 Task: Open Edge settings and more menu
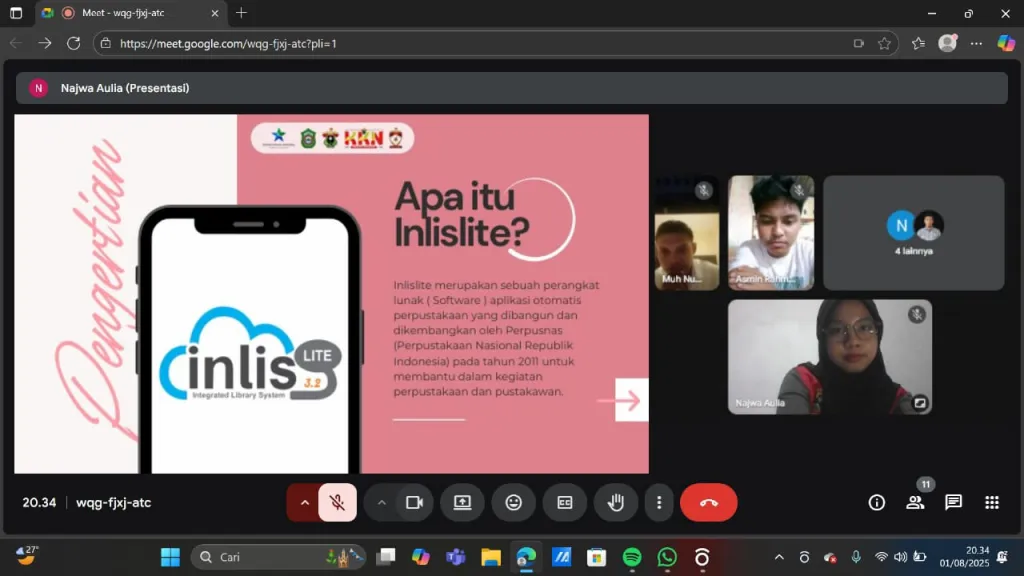coord(976,44)
